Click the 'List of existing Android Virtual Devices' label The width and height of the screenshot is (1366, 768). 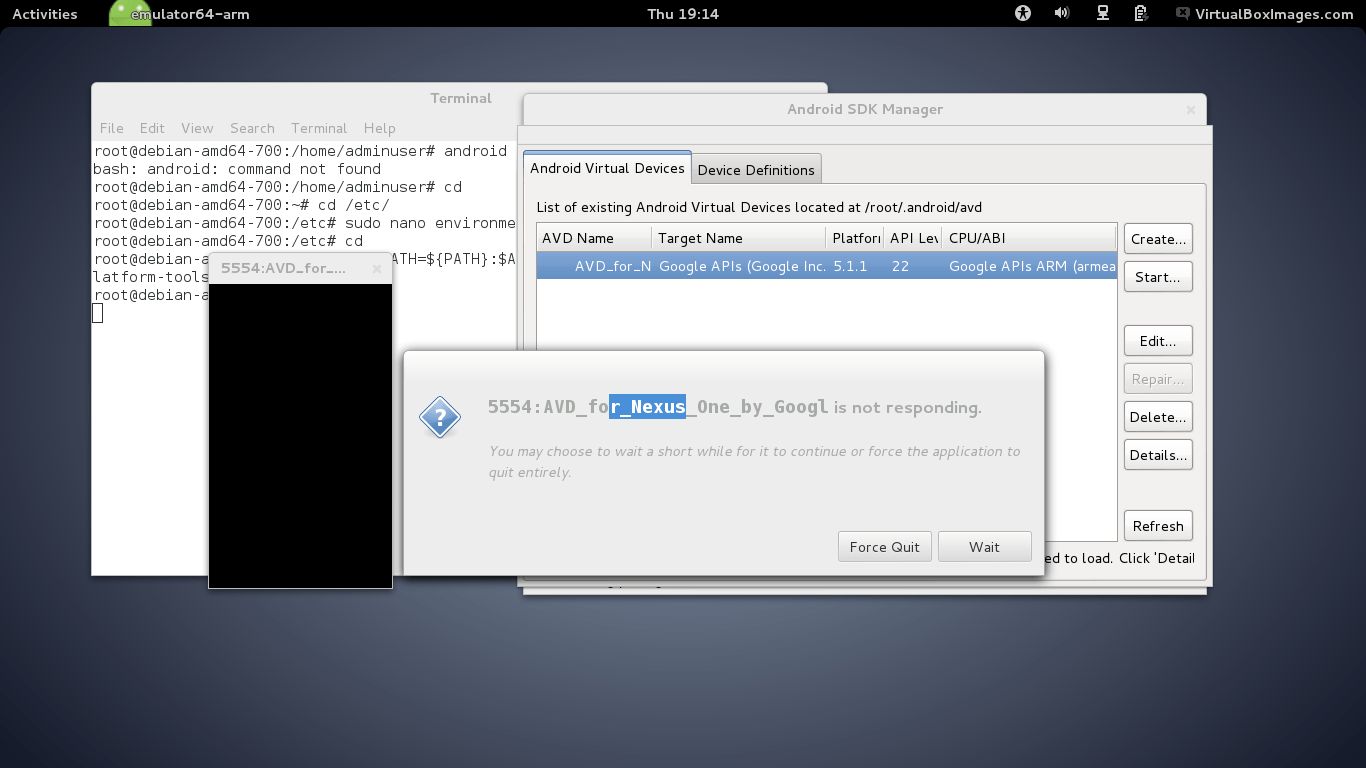759,207
